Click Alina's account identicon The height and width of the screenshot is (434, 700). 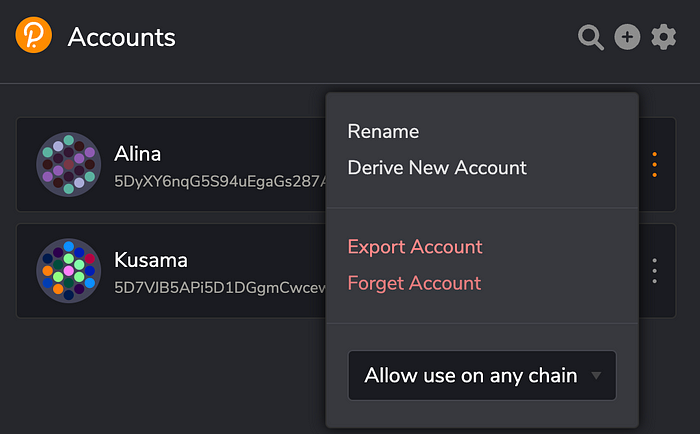68,164
